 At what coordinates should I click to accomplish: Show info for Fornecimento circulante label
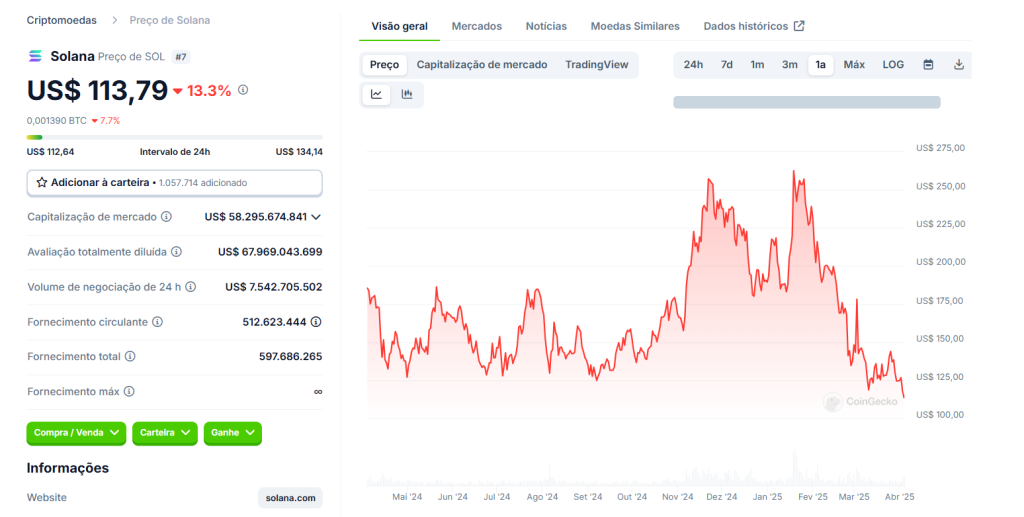tap(157, 322)
